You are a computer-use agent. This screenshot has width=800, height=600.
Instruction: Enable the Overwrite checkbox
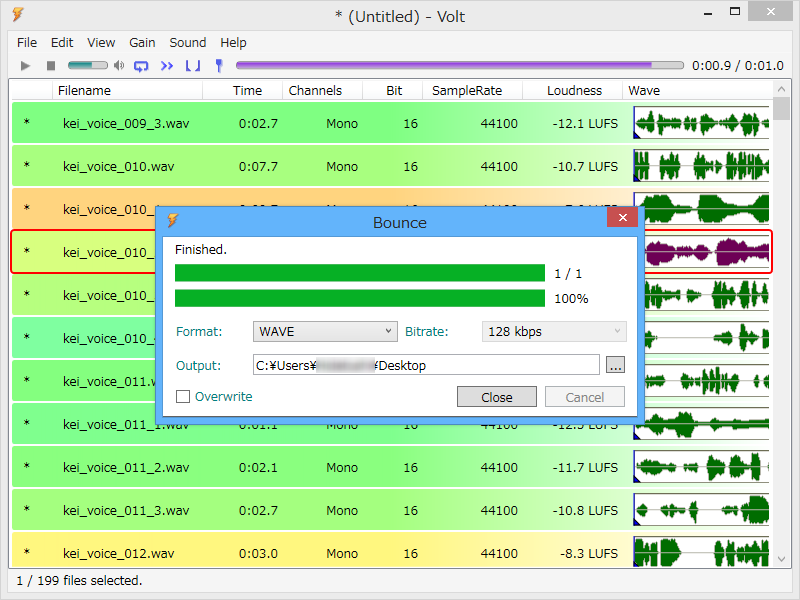(x=182, y=396)
